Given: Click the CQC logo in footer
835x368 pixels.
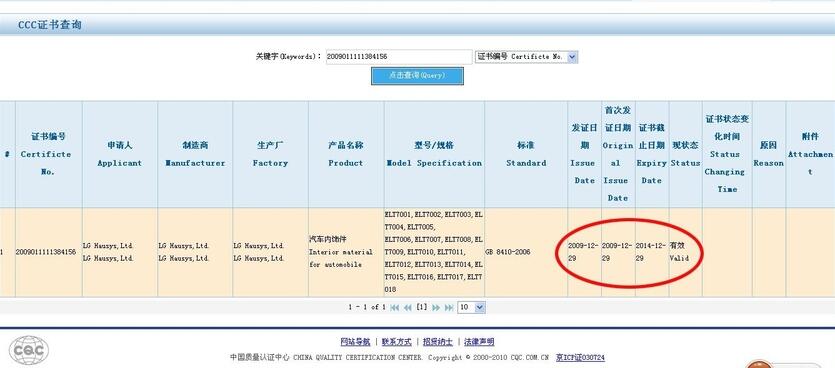Looking at the screenshot, I should (x=29, y=350).
